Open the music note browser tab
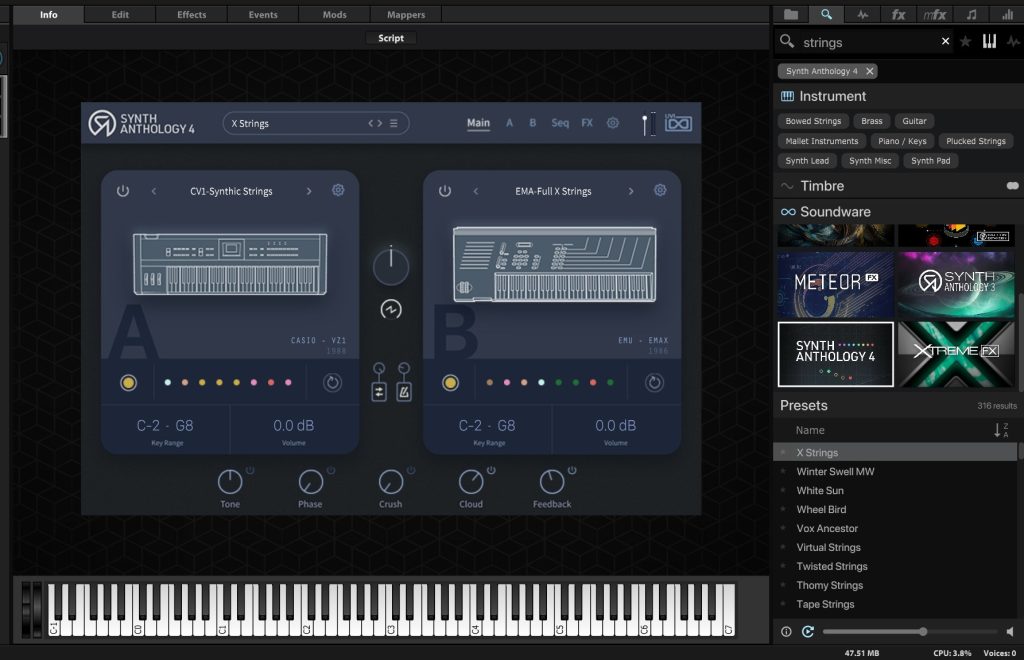 pyautogui.click(x=971, y=14)
